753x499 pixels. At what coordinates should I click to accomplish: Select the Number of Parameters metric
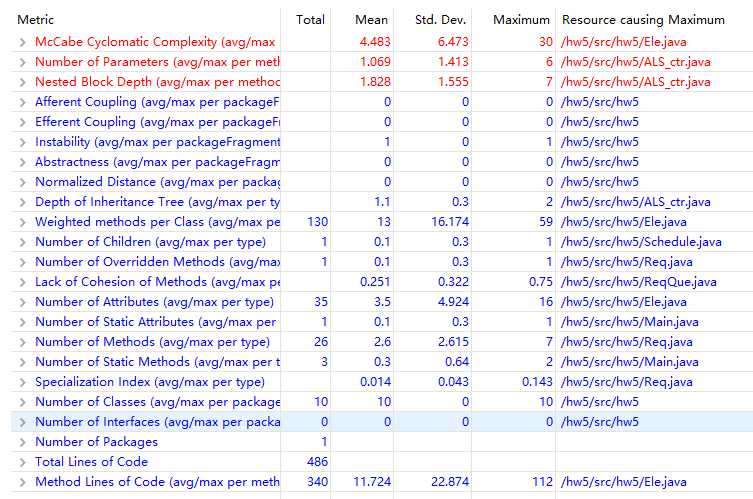point(157,62)
